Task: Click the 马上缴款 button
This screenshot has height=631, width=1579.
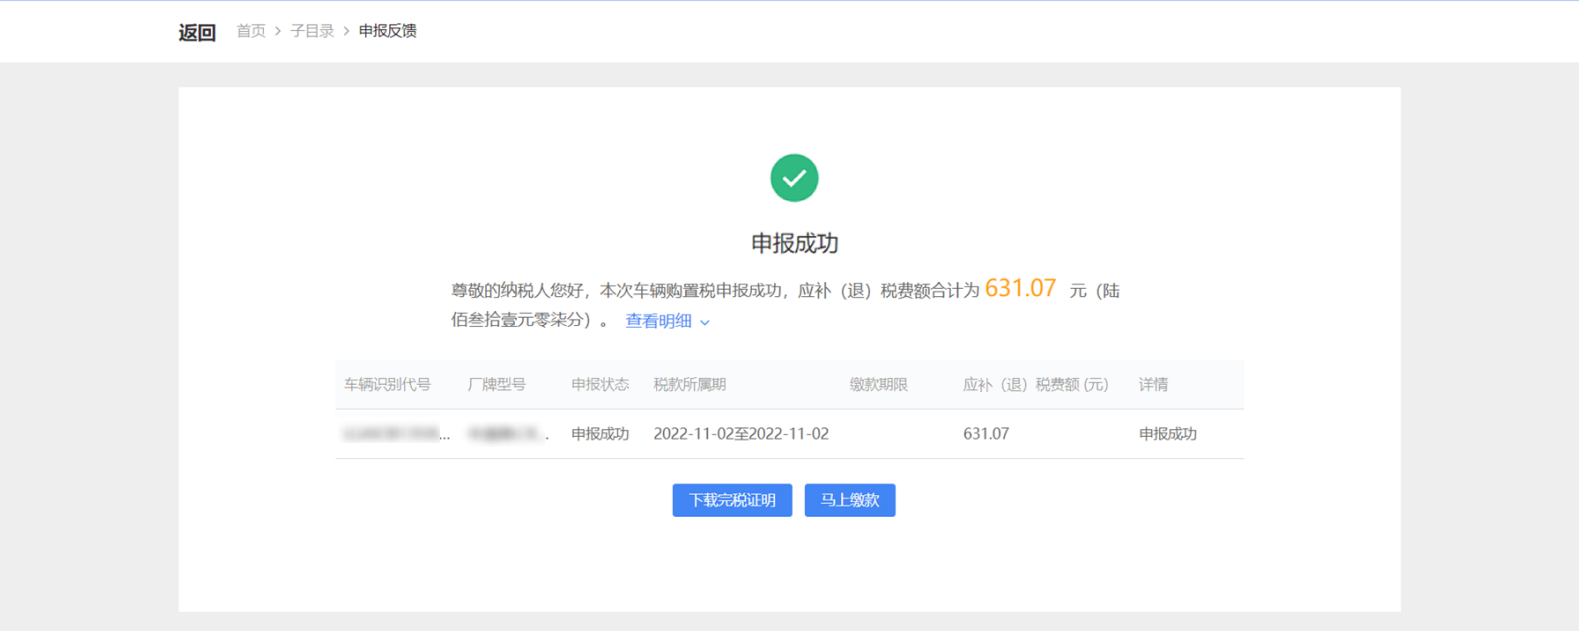Action: point(849,500)
